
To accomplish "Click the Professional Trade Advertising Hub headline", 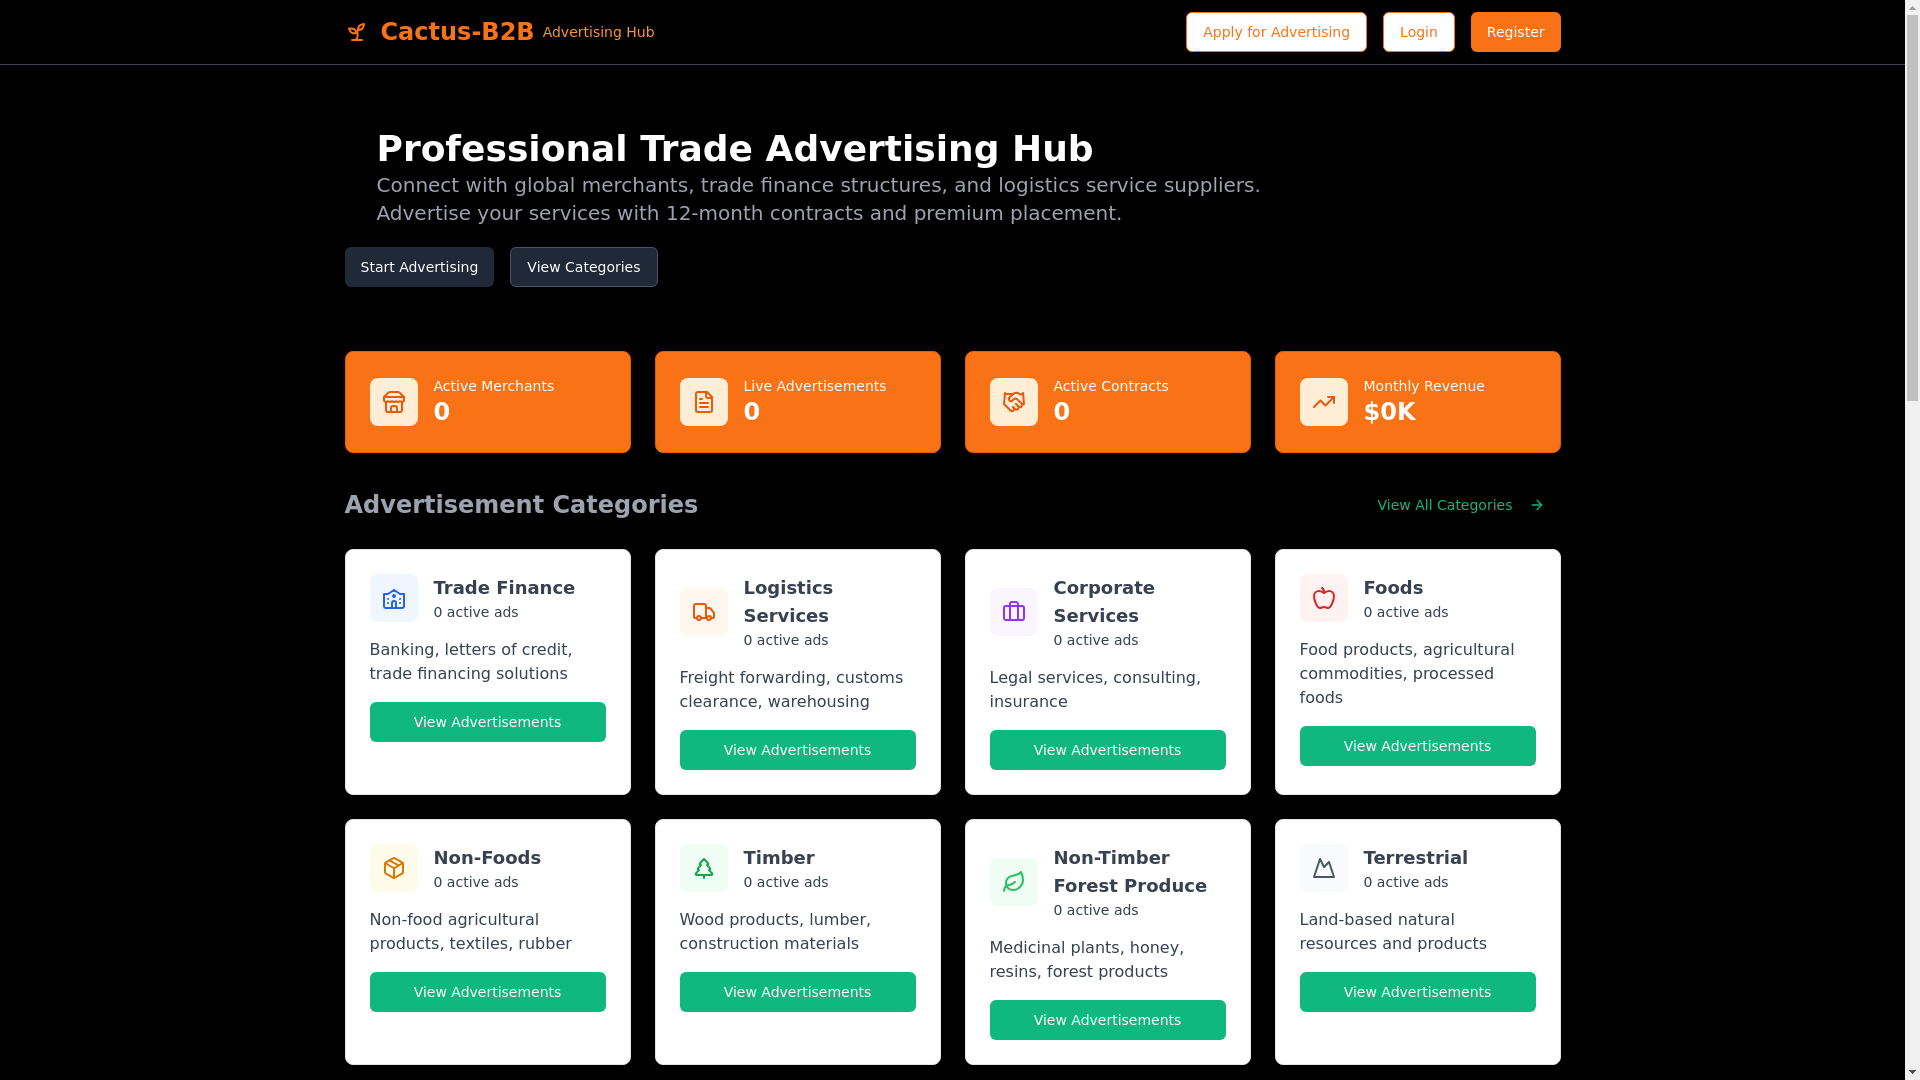I will click(x=735, y=149).
